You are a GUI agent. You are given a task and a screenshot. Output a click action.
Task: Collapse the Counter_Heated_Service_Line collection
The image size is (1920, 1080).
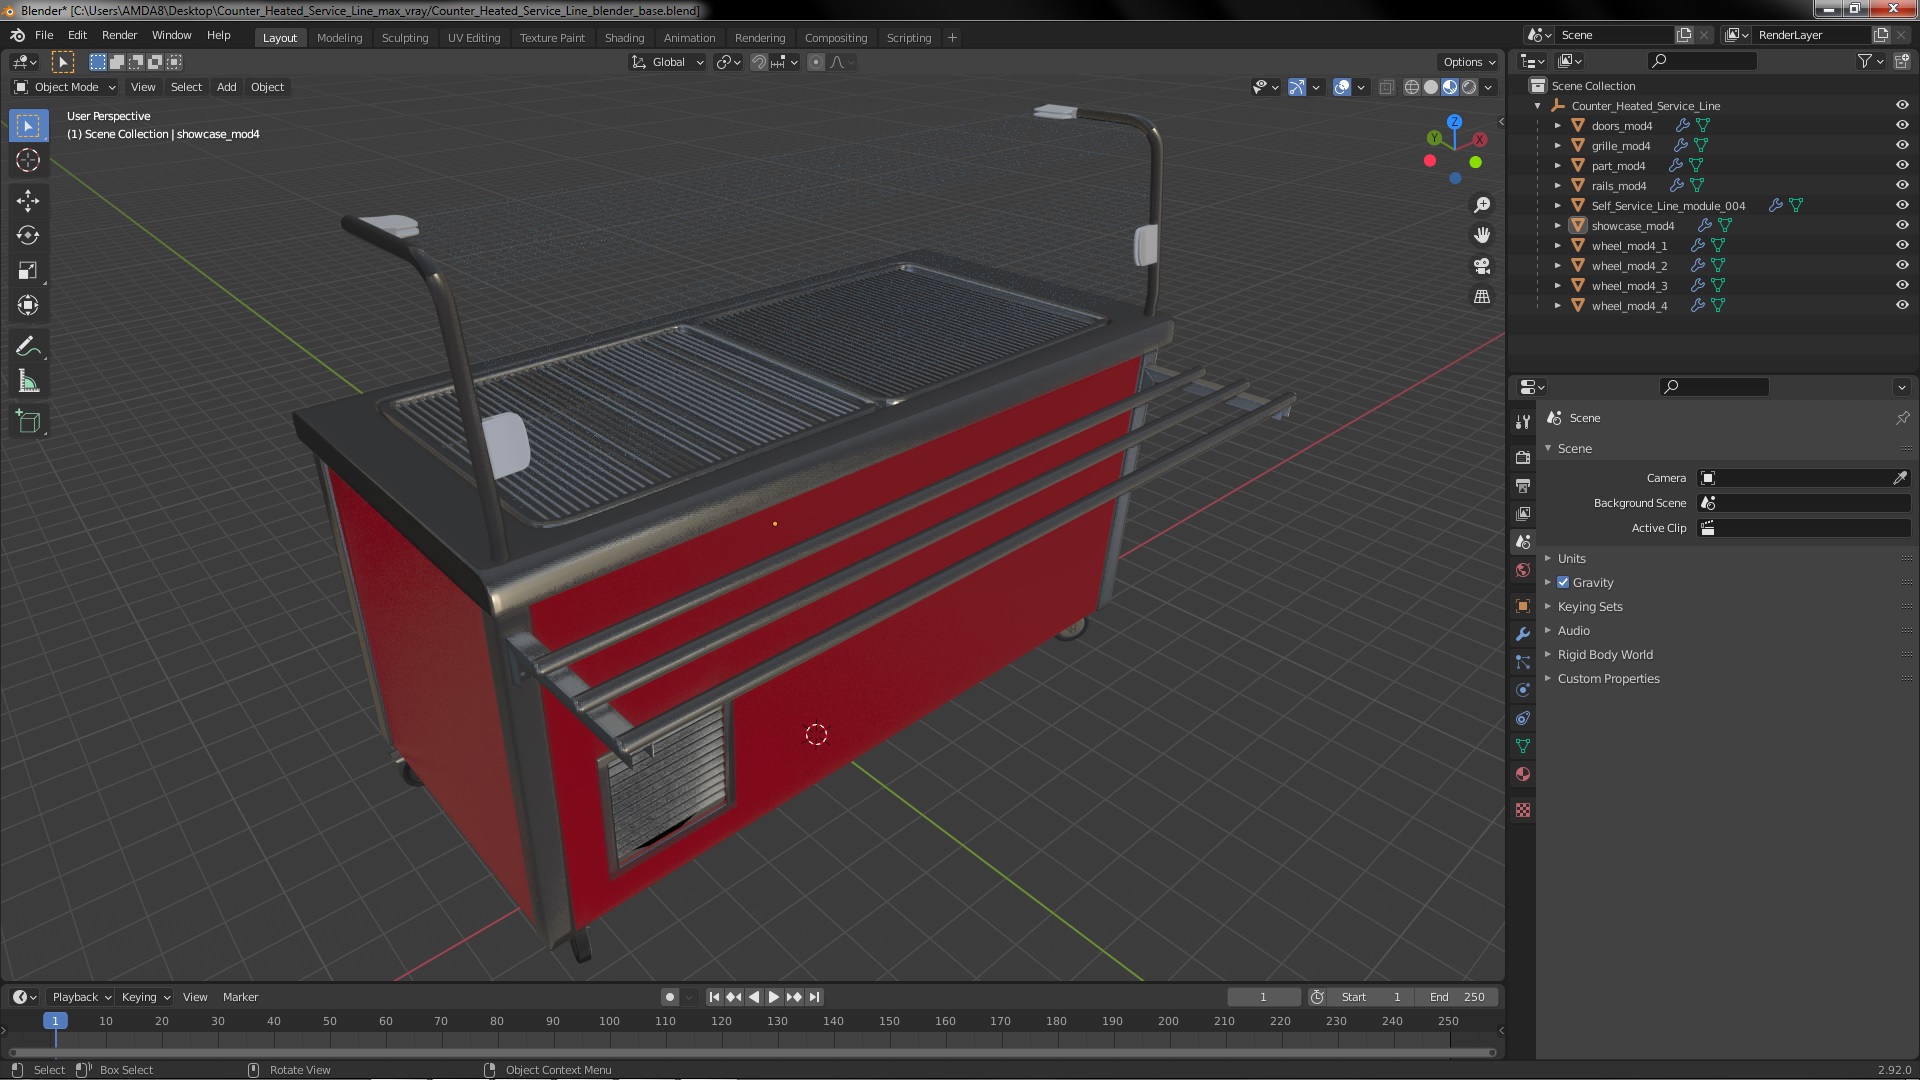click(x=1538, y=105)
